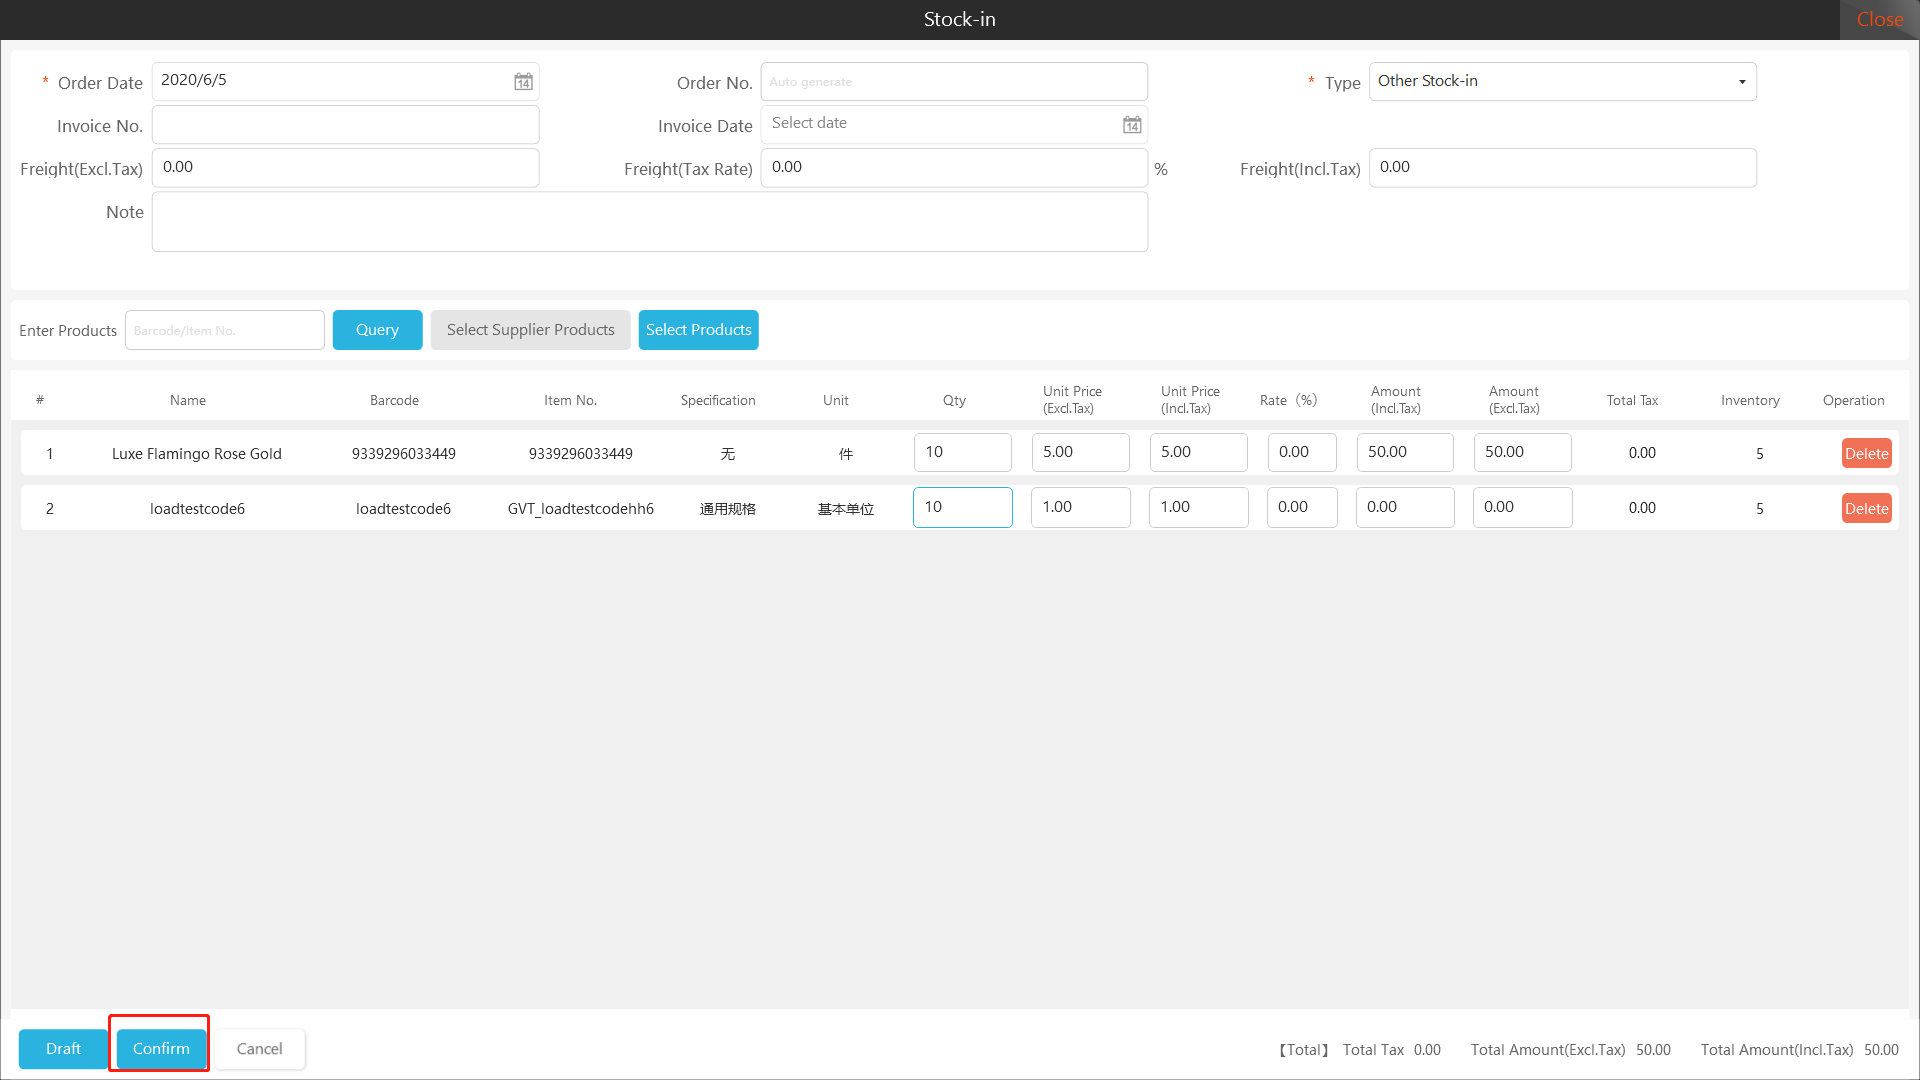Expand the Type dropdown arrow
1920x1080 pixels.
pos(1741,82)
